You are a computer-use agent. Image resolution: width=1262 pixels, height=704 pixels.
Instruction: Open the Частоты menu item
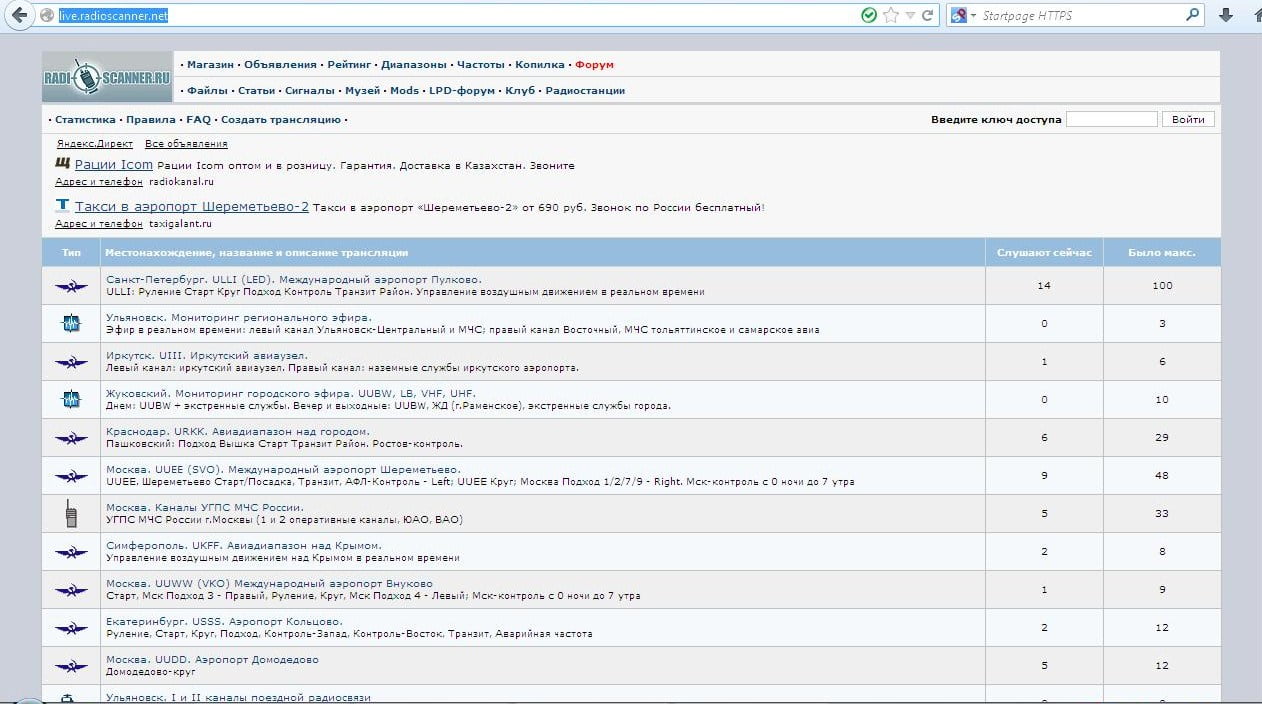[x=481, y=64]
